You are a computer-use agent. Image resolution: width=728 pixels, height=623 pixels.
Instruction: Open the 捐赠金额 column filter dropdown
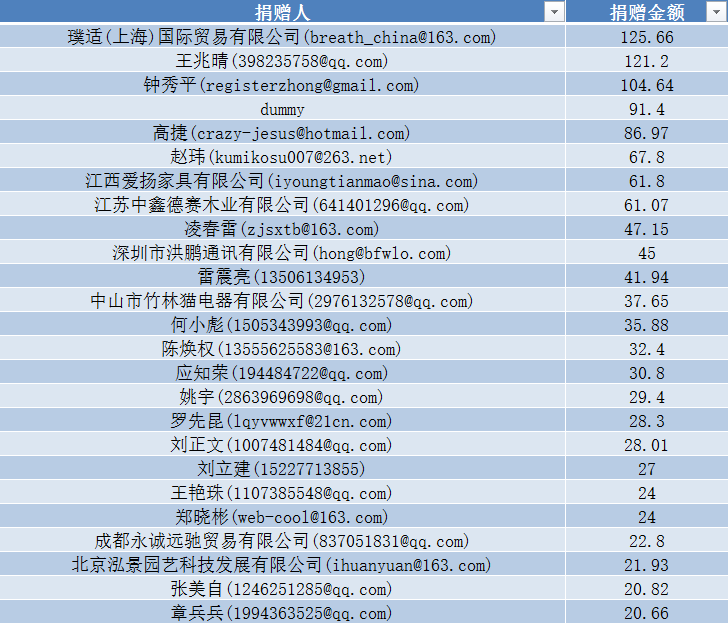click(x=716, y=12)
